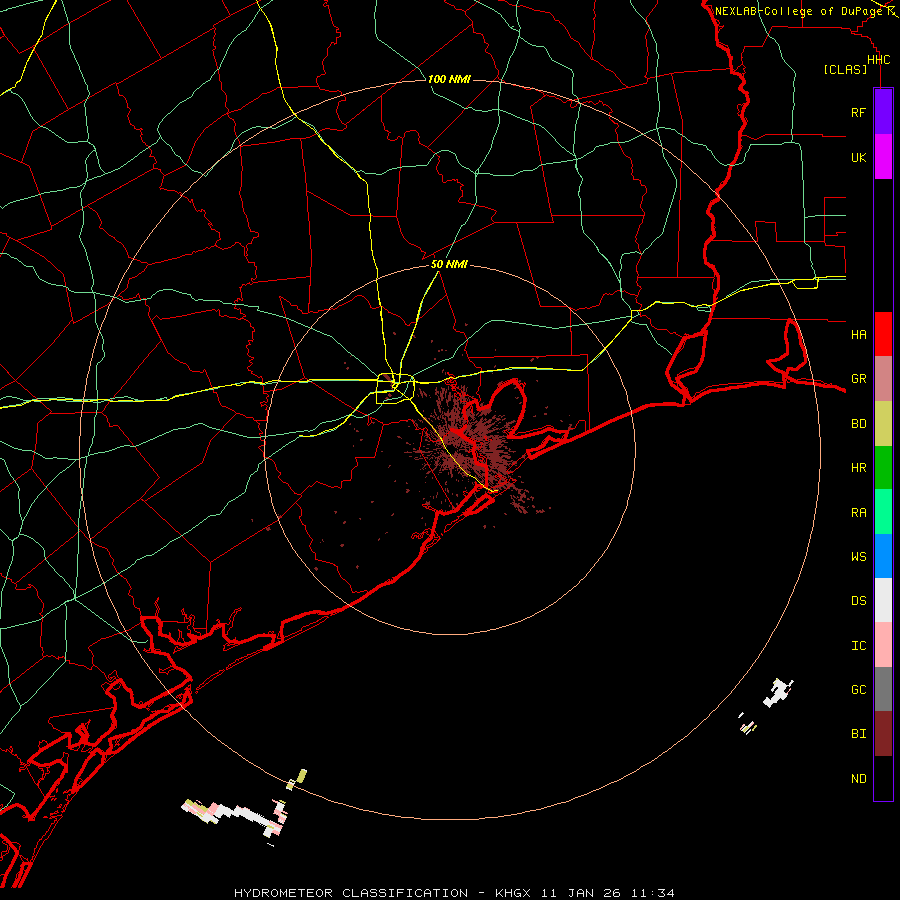The height and width of the screenshot is (900, 900).
Task: Click the BD legend label
Action: click(x=859, y=424)
